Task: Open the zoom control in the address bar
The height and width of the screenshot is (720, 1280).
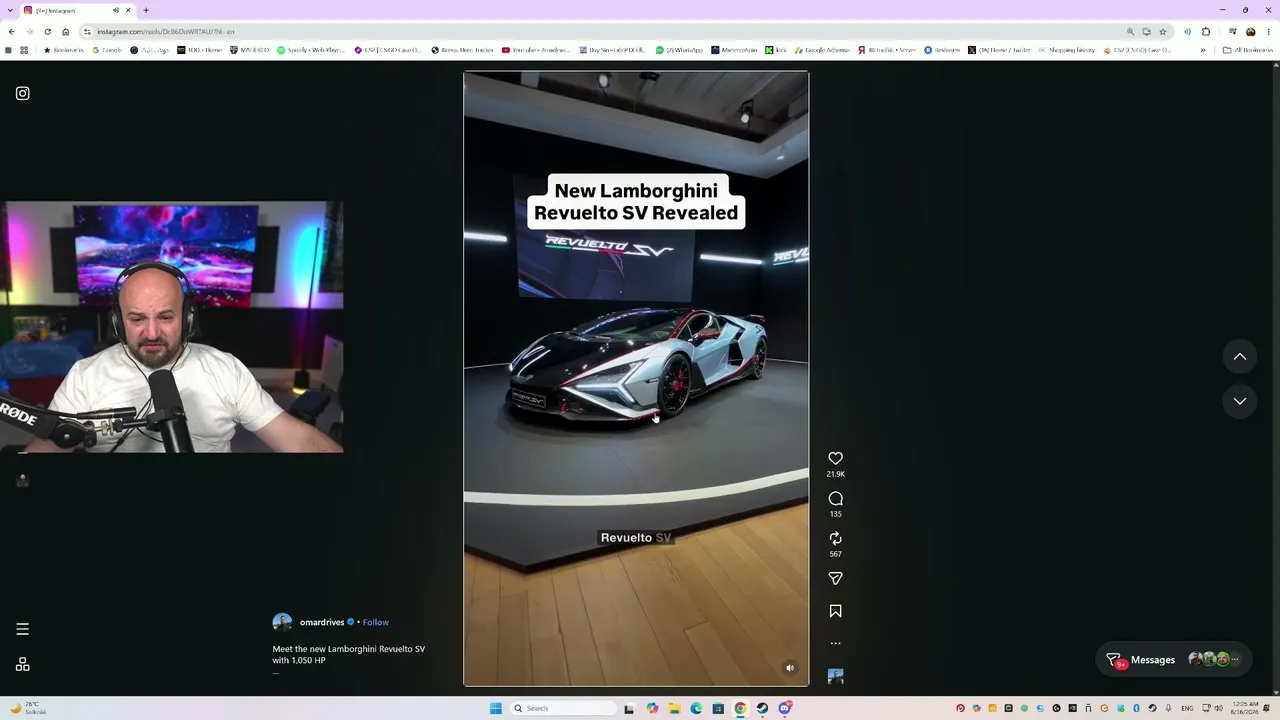Action: tap(1130, 32)
